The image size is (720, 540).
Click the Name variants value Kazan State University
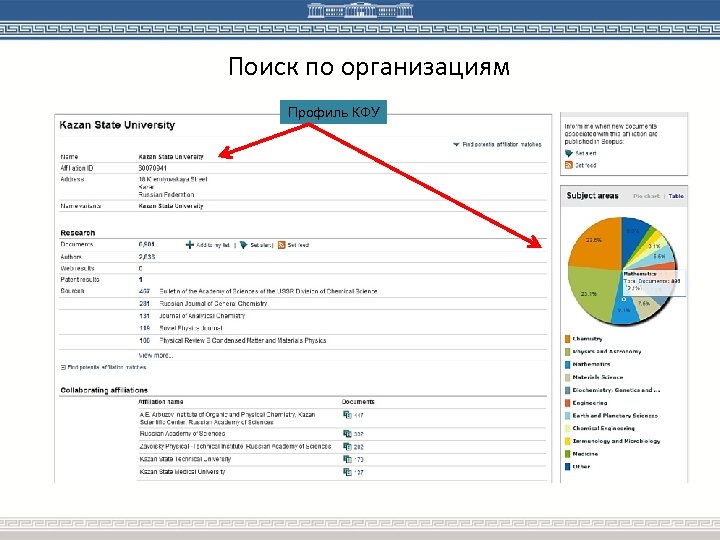[x=171, y=206]
